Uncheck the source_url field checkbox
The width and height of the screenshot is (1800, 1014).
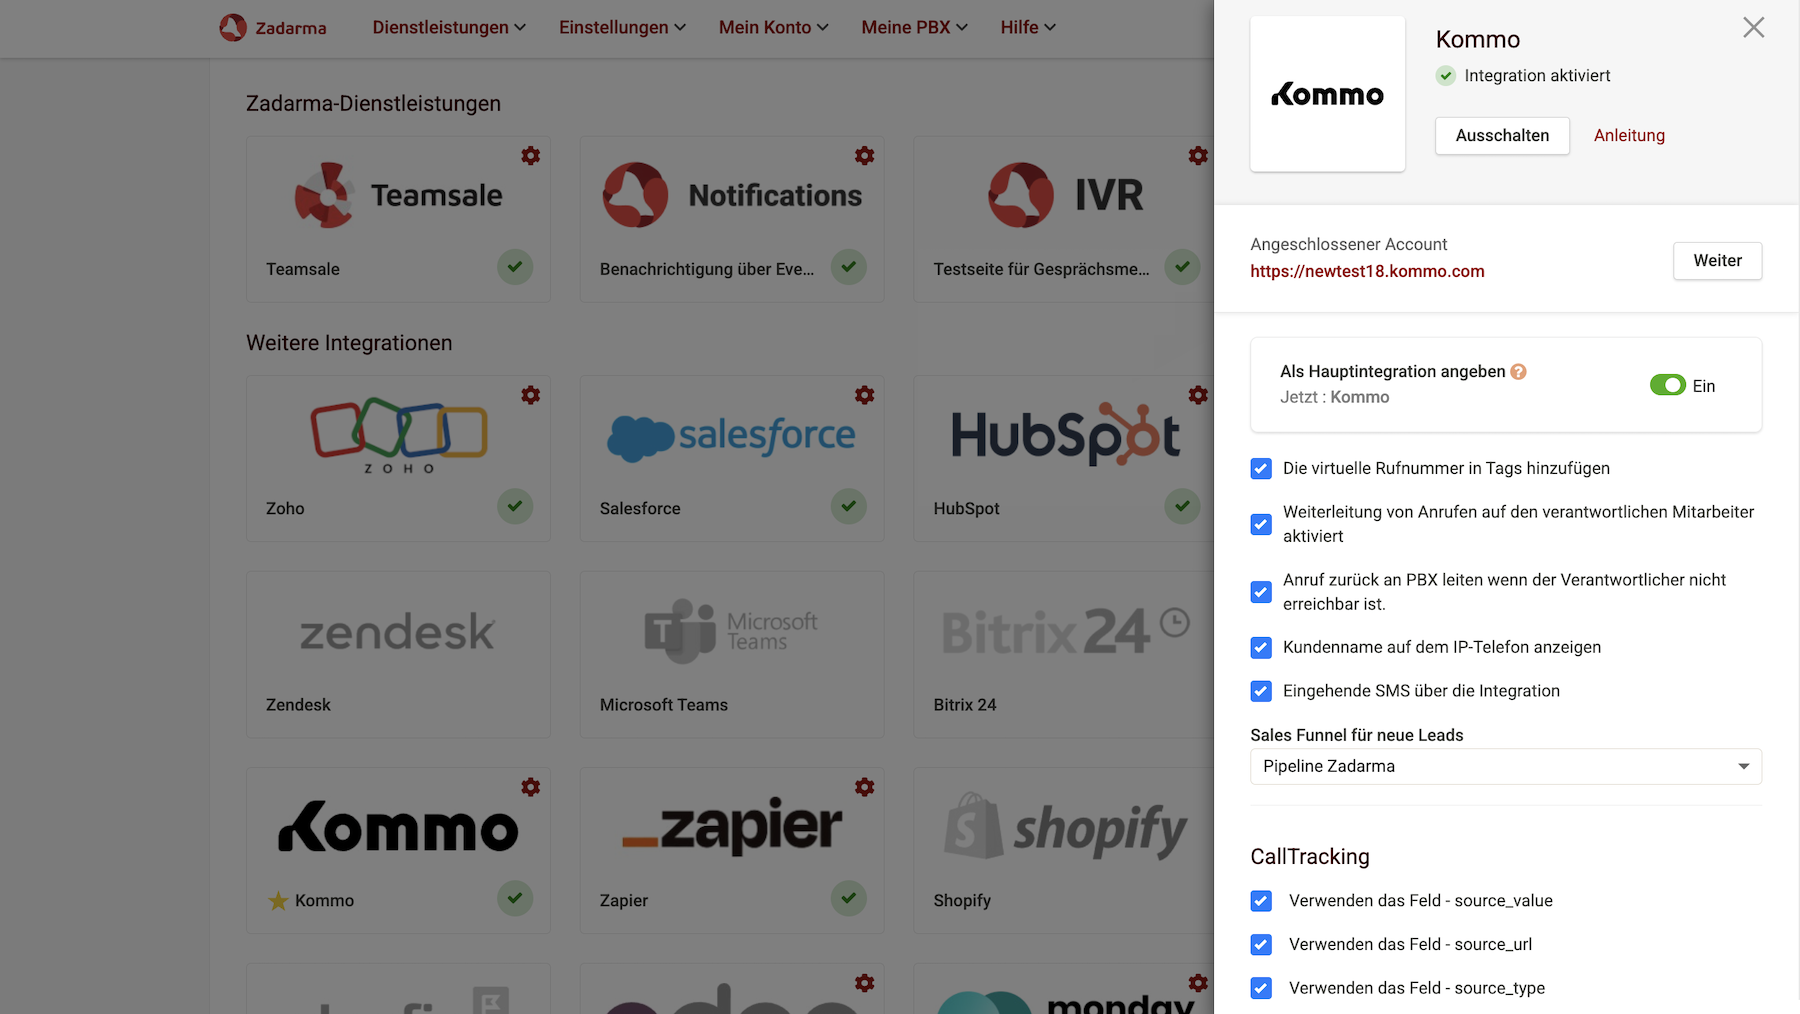click(x=1261, y=945)
